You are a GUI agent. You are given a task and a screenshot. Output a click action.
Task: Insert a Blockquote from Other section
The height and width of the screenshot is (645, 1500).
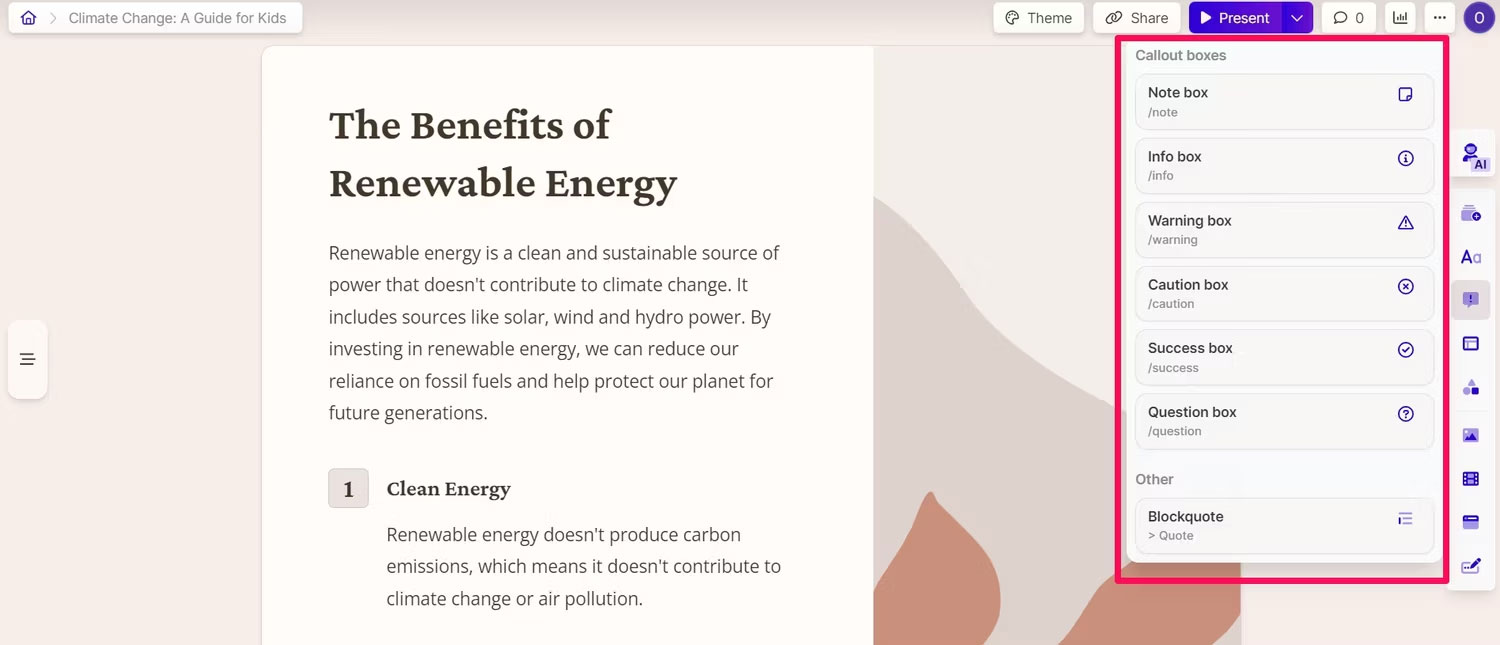coord(1284,526)
